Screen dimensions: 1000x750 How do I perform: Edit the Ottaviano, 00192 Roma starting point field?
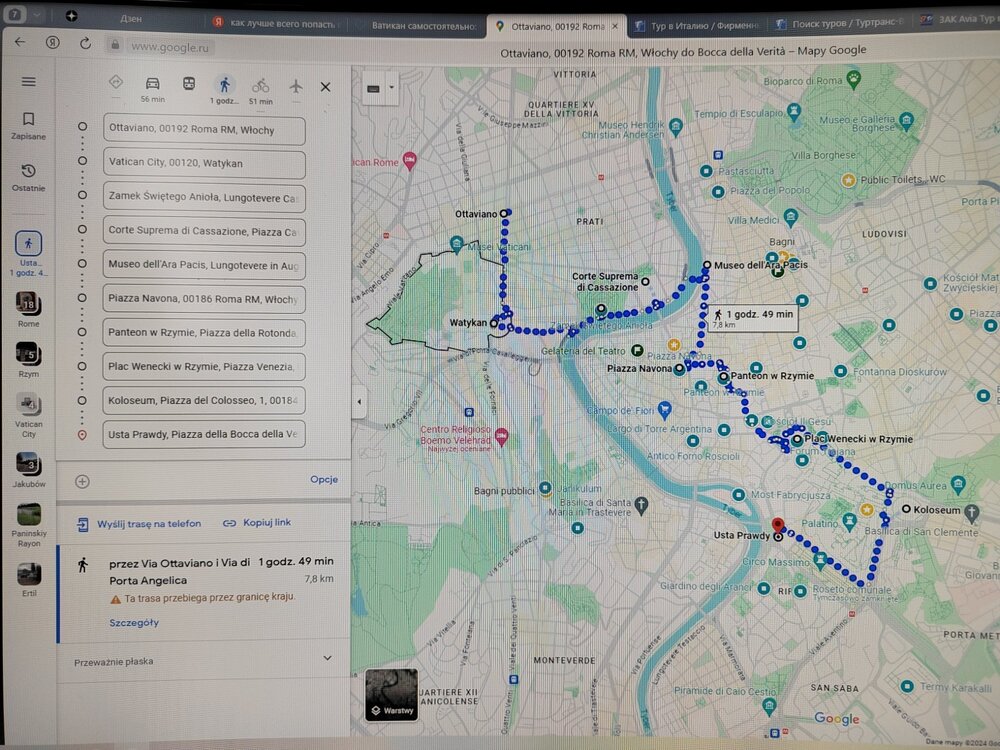click(204, 130)
